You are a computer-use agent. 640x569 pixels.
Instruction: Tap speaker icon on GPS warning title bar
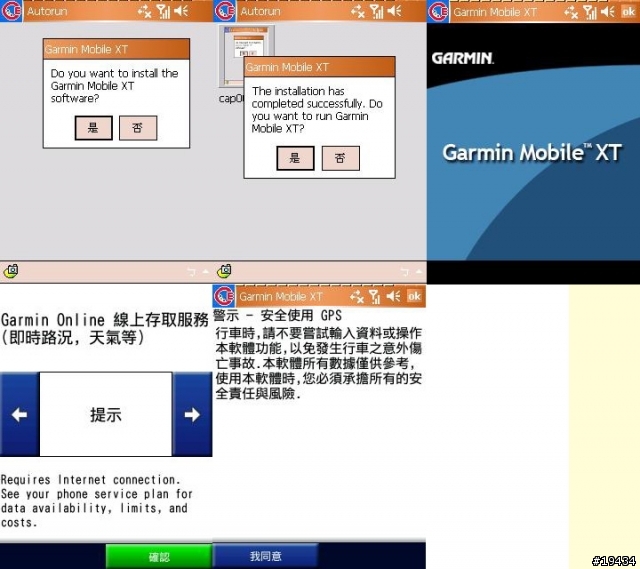click(x=393, y=296)
